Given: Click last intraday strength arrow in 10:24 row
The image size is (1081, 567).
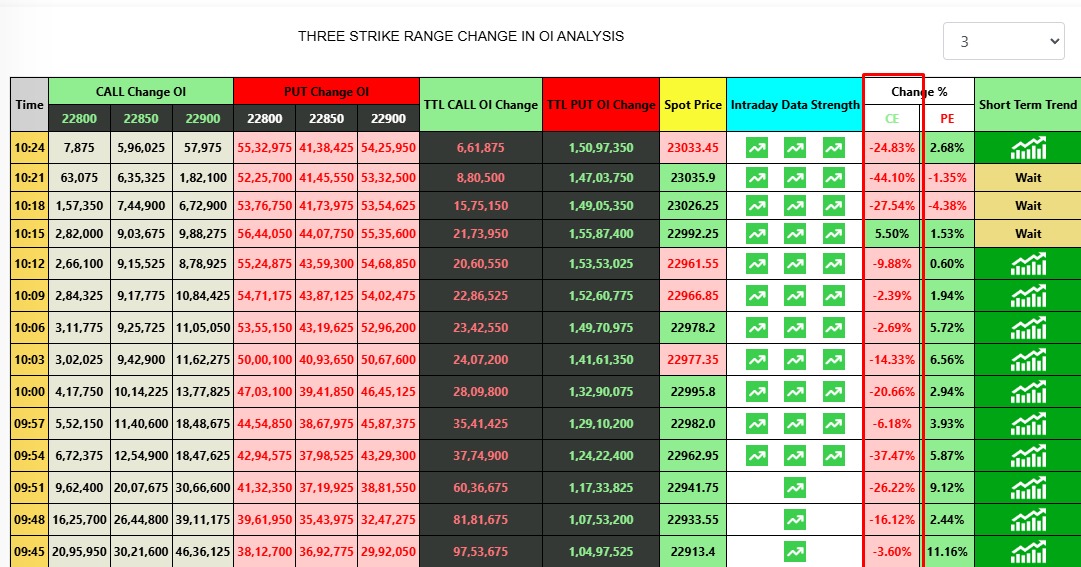Looking at the screenshot, I should 834,148.
